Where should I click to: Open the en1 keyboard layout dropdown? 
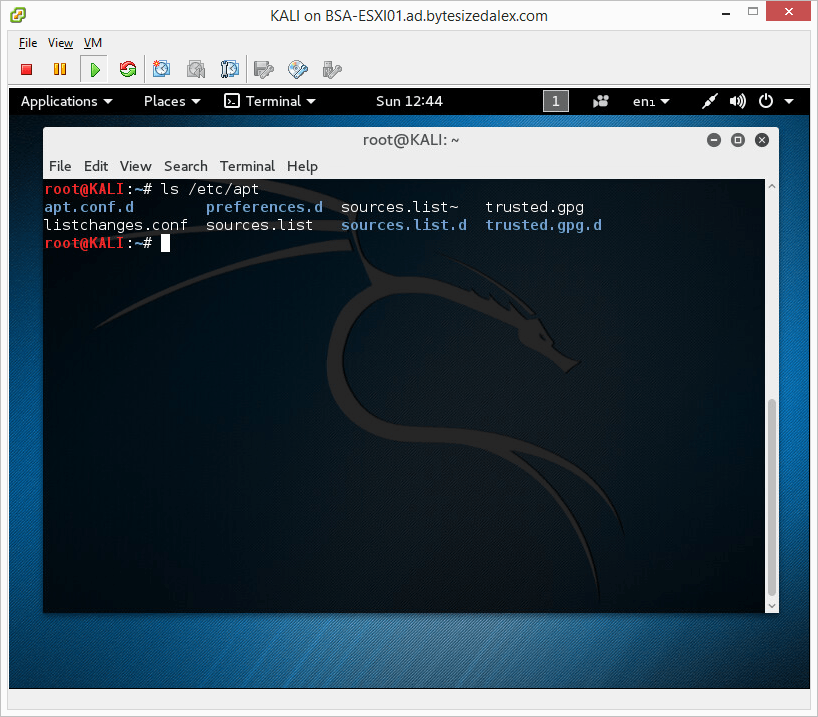click(x=650, y=101)
